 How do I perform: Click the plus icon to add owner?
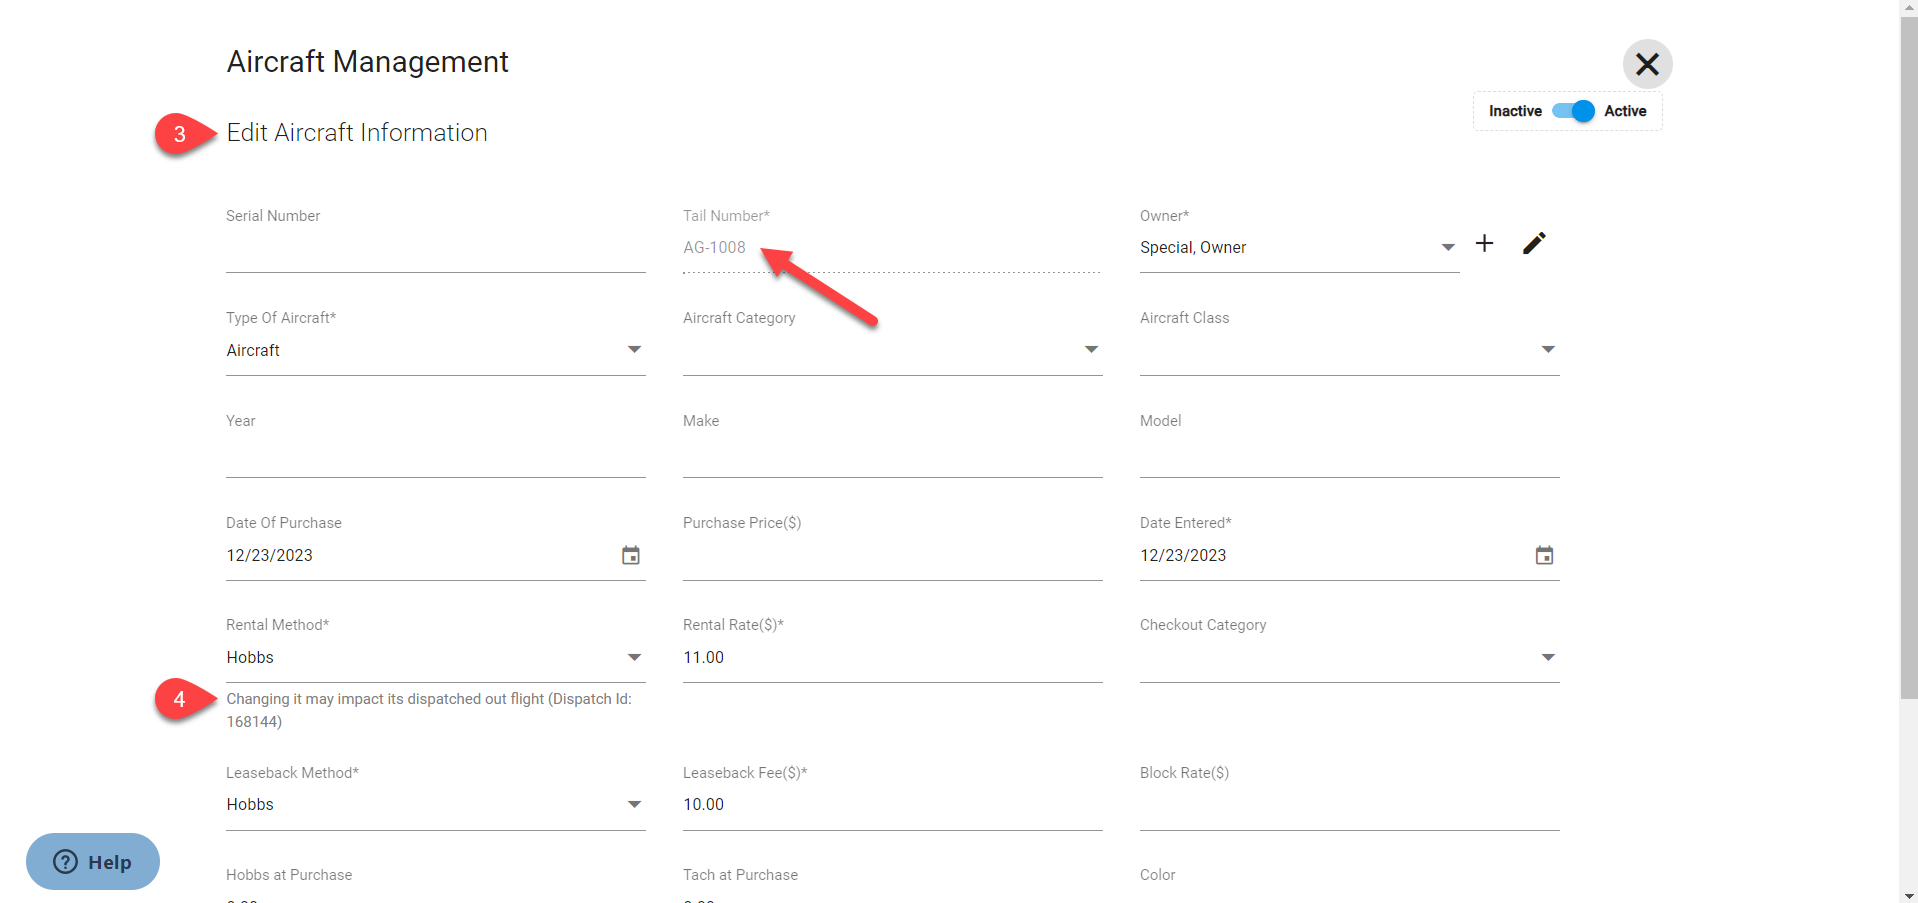point(1484,244)
